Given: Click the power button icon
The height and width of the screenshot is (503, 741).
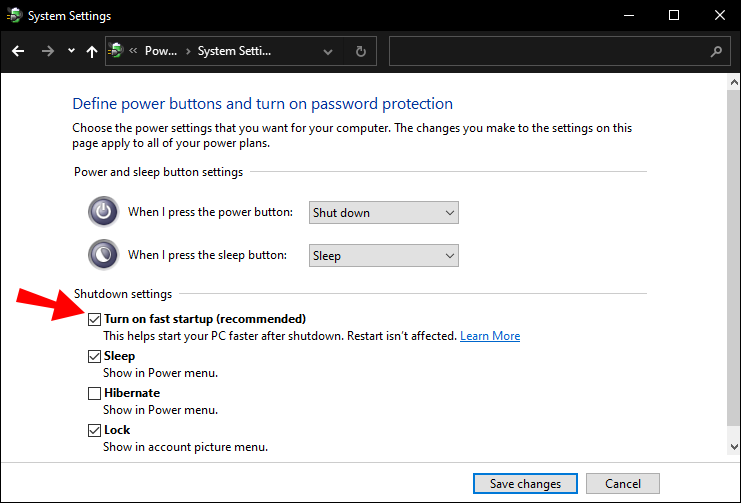Looking at the screenshot, I should click(x=103, y=212).
